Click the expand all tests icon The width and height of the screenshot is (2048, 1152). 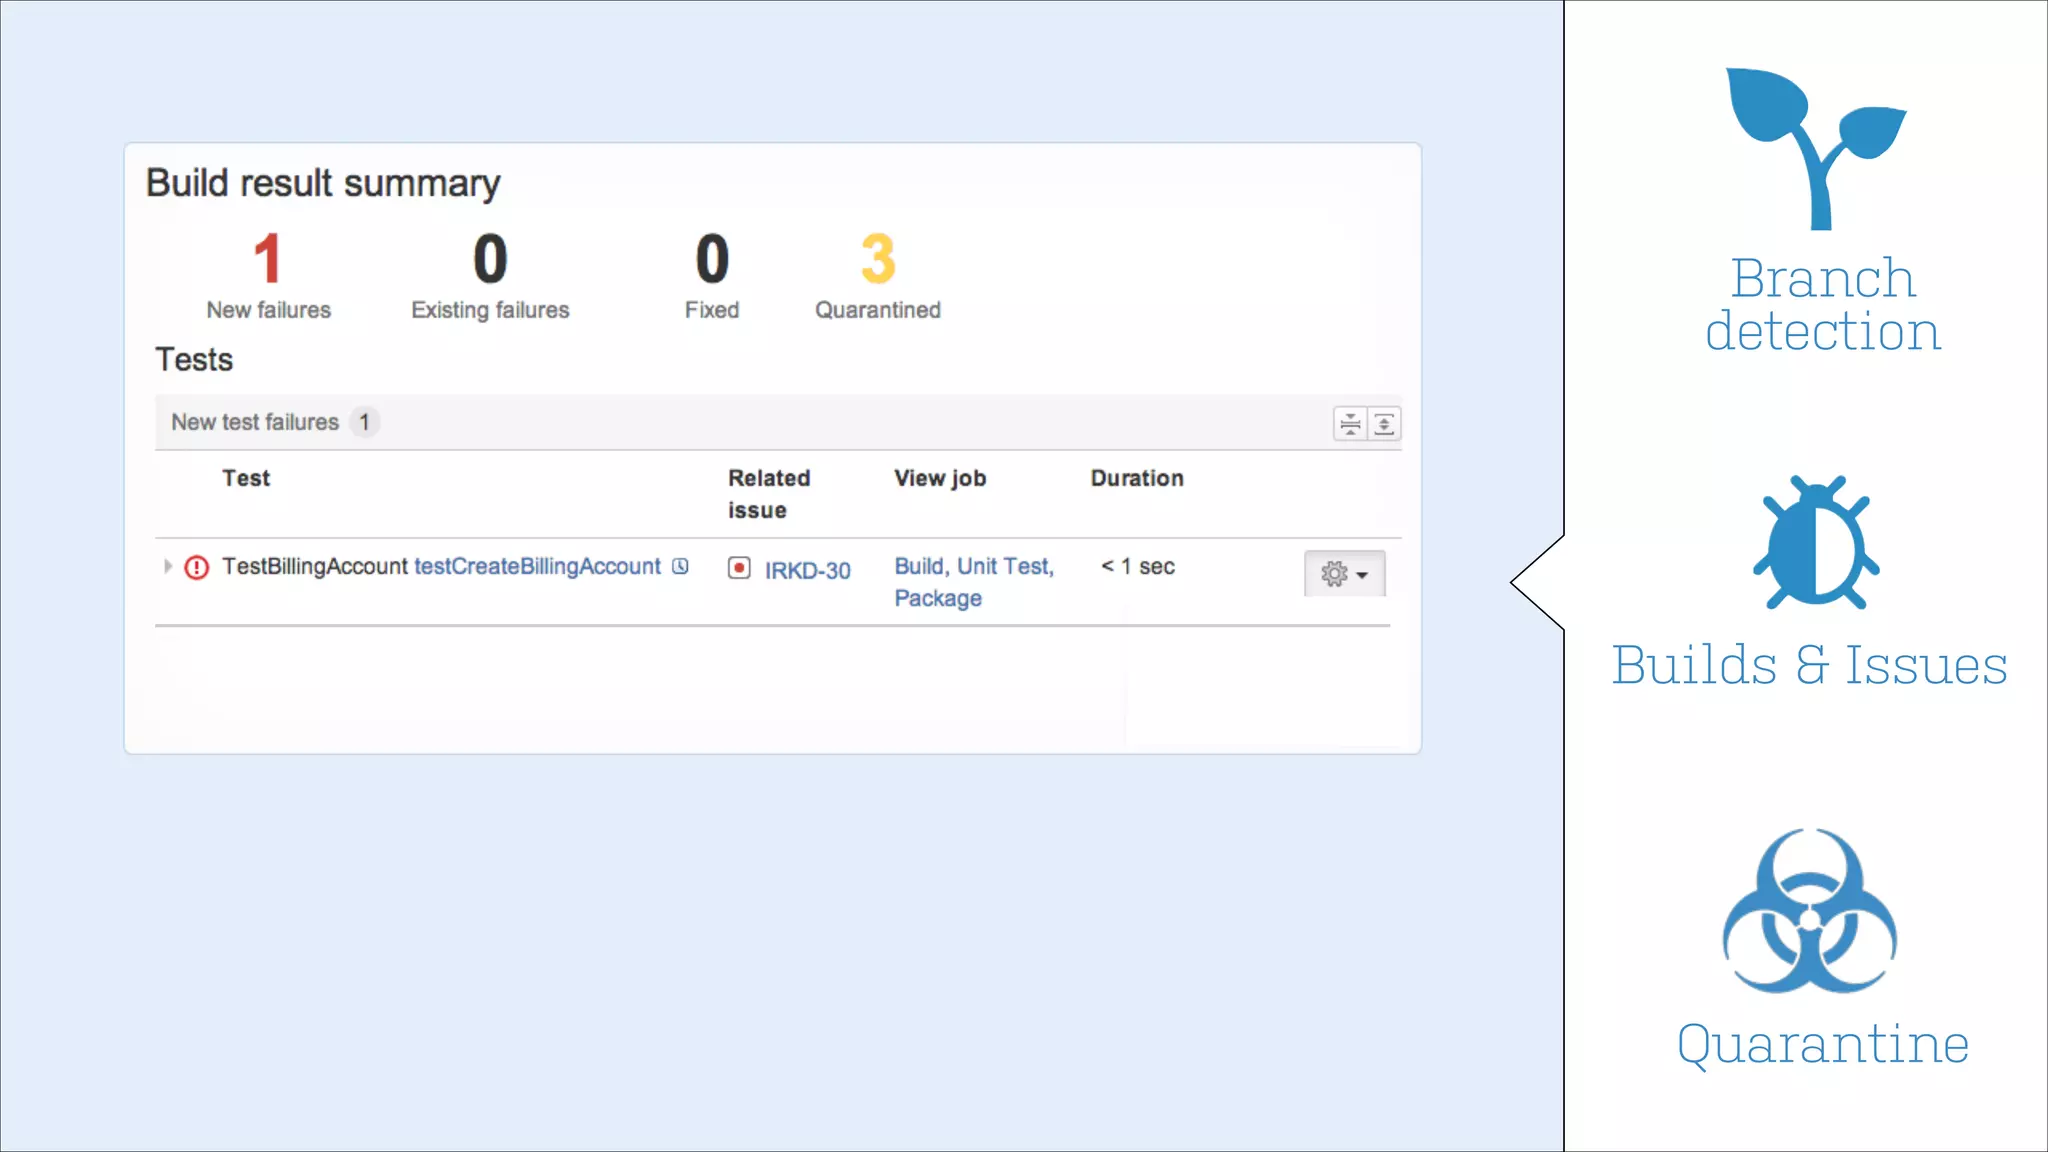point(1384,424)
